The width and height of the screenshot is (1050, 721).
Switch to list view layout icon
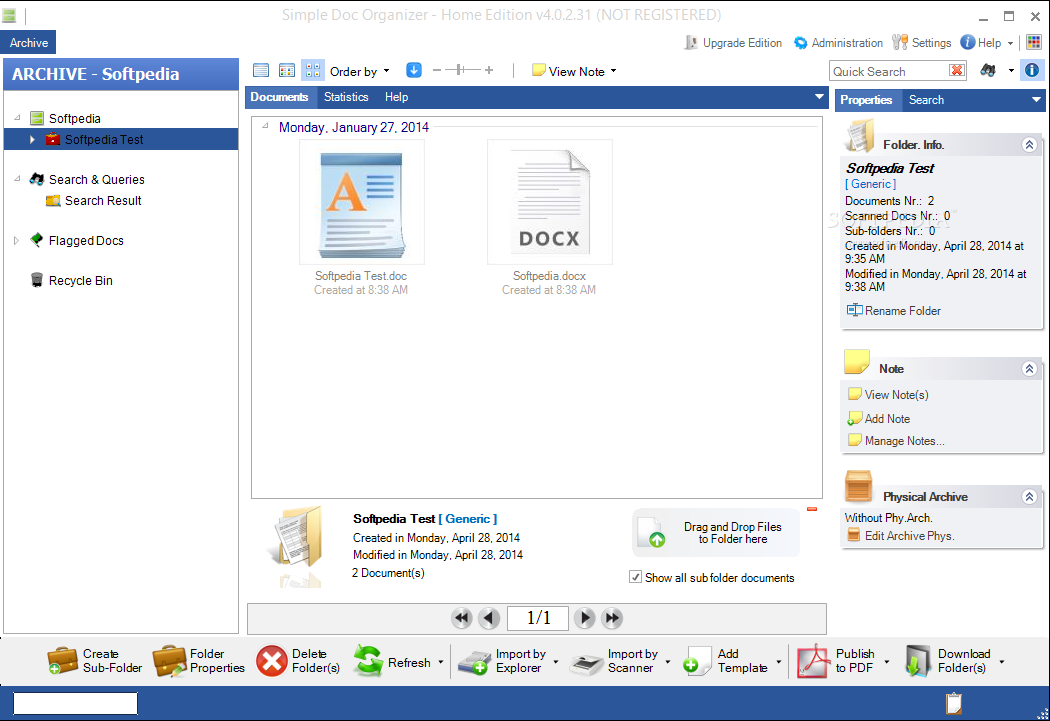click(x=261, y=70)
